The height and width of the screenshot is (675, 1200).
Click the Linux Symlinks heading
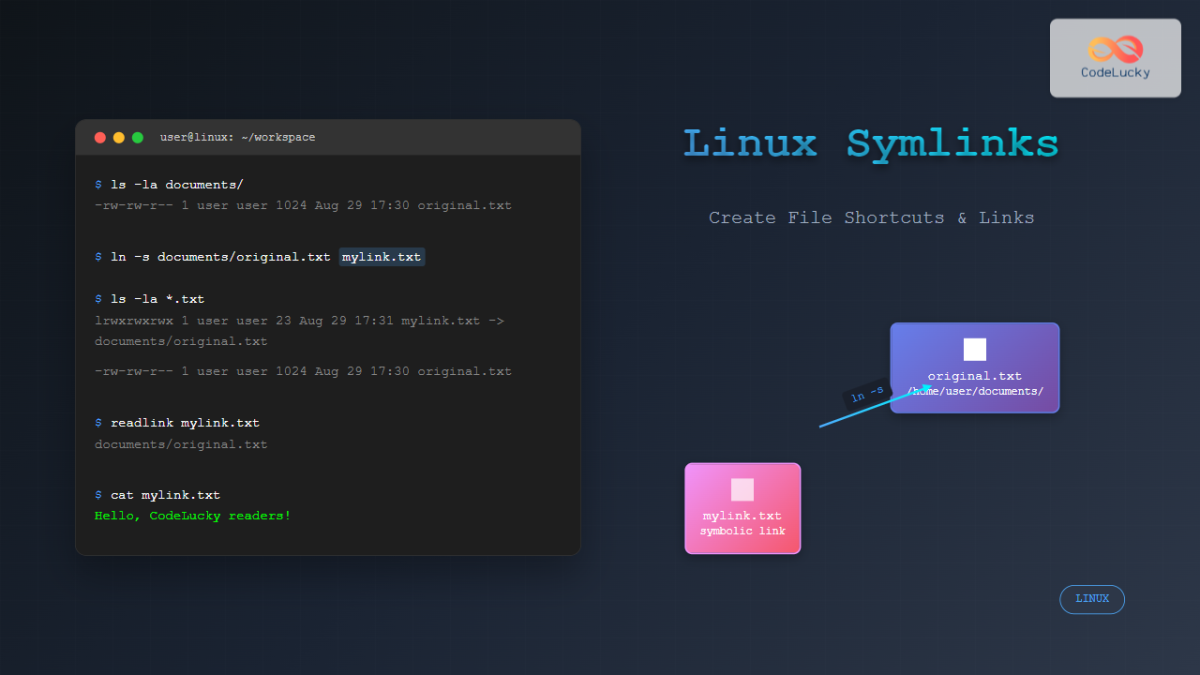coord(869,144)
